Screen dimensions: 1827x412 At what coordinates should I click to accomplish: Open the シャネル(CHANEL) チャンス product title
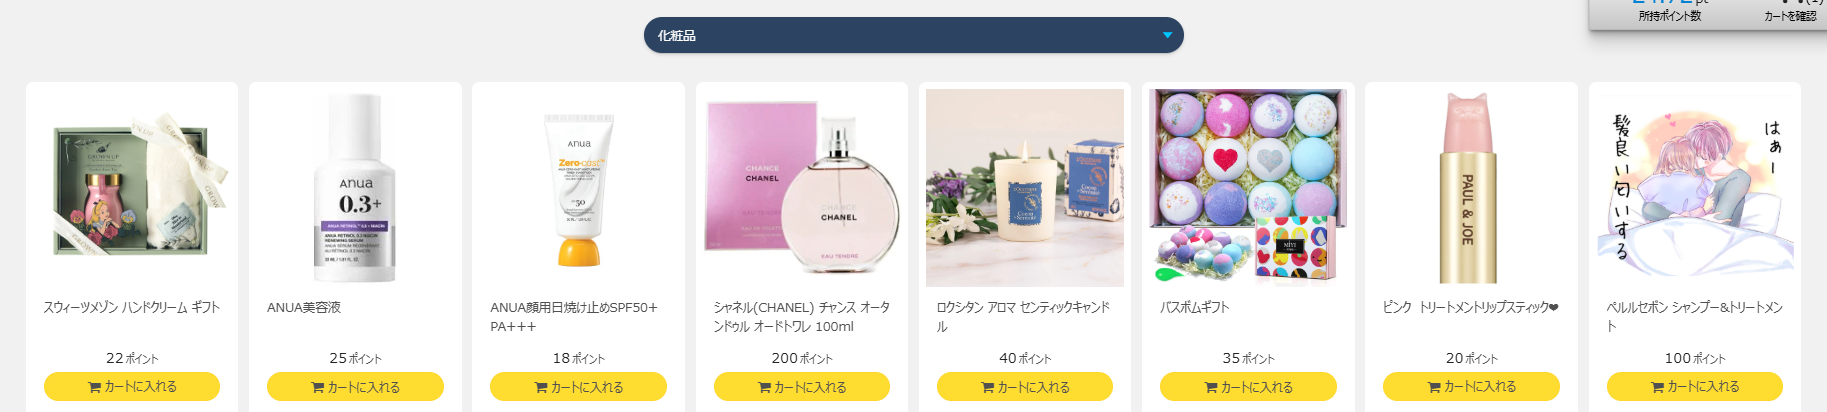tap(801, 317)
